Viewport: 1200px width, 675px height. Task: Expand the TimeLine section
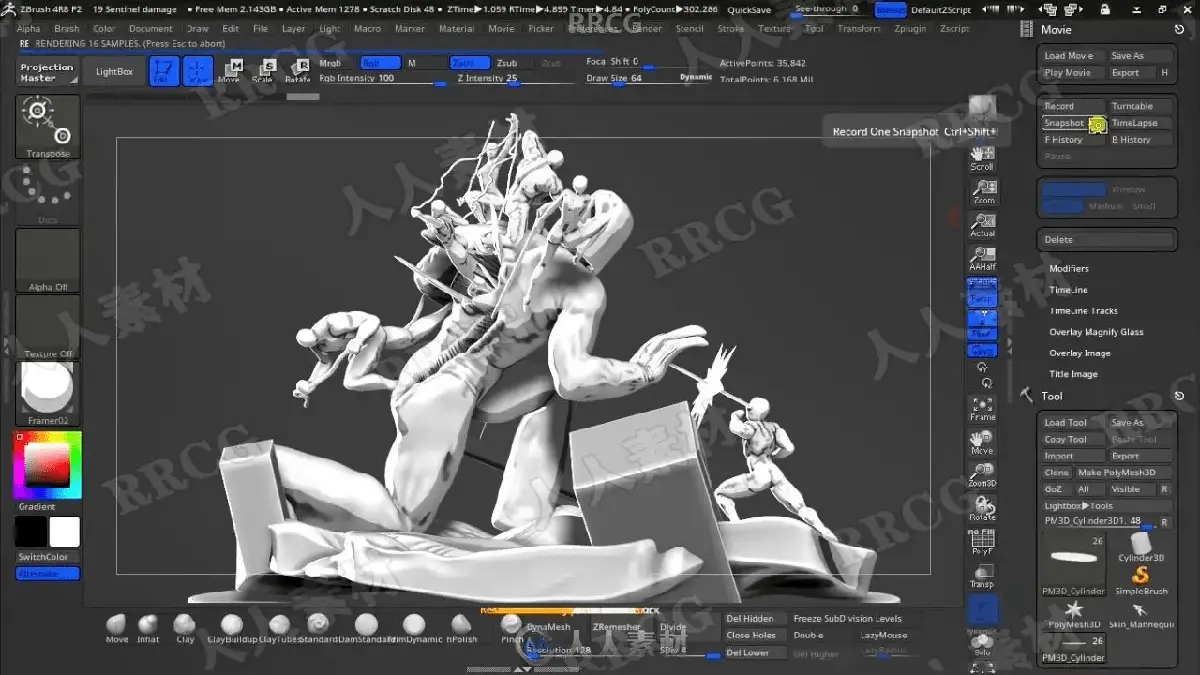[x=1068, y=290]
